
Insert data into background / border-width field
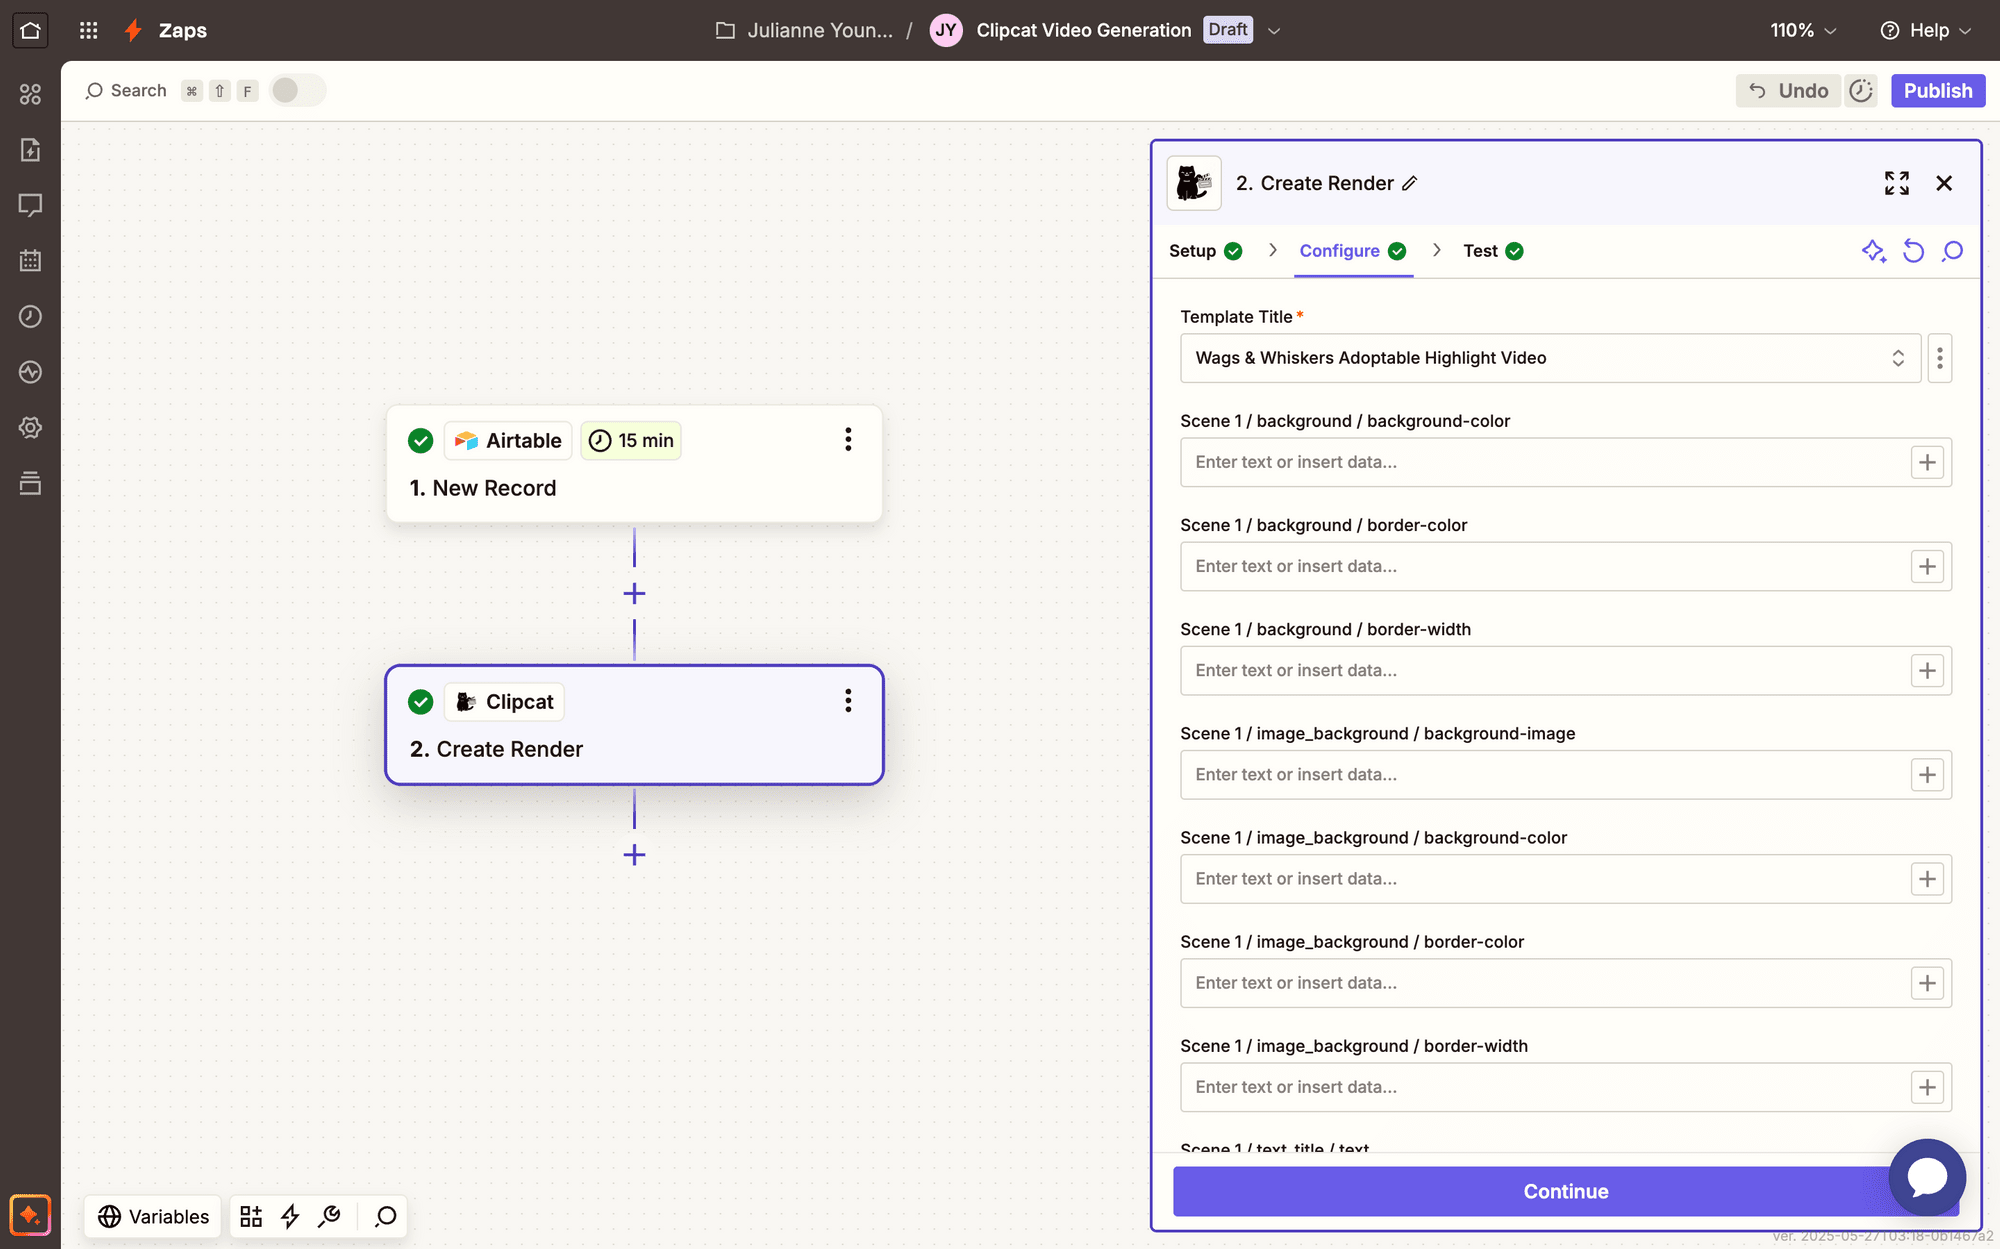1927,670
